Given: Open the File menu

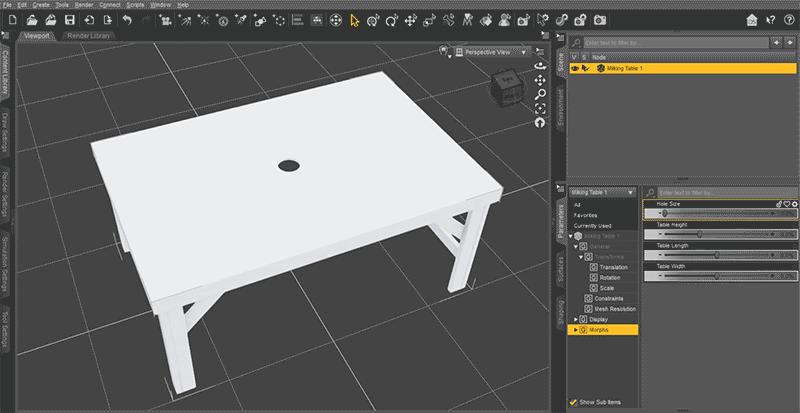Looking at the screenshot, I should pos(8,5).
